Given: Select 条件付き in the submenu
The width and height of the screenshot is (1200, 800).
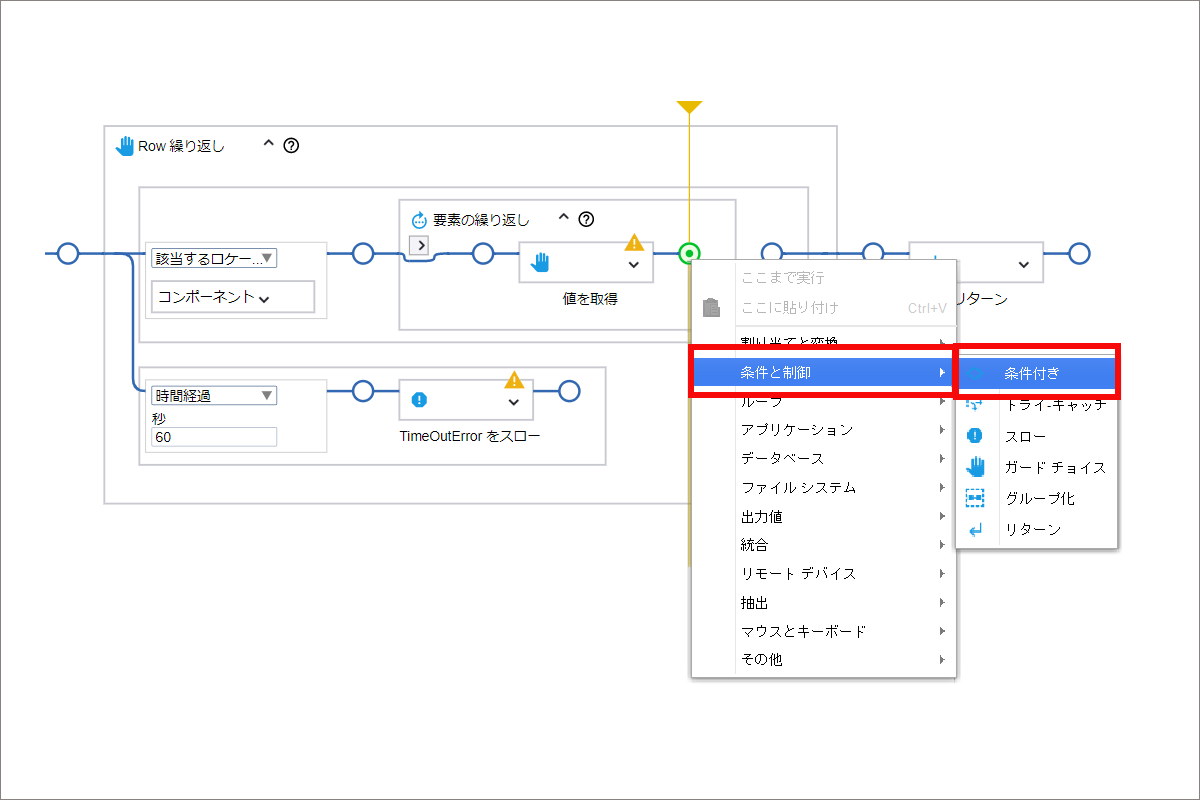Looking at the screenshot, I should [x=1036, y=373].
